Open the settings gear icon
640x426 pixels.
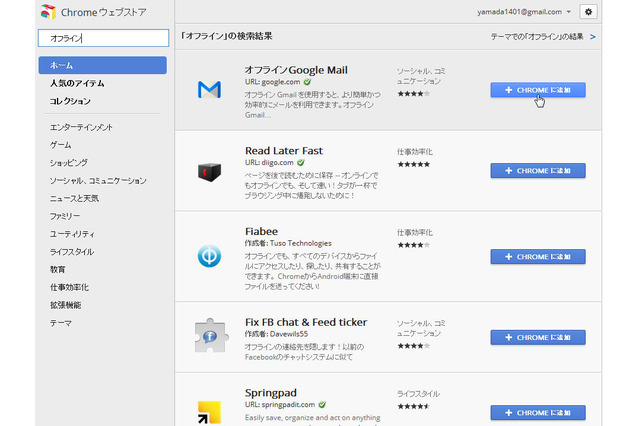(588, 12)
